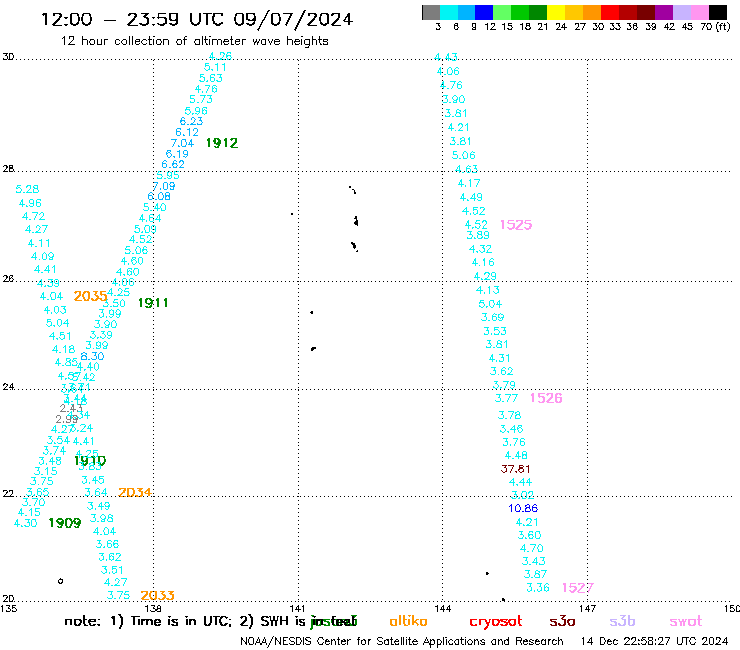
Task: Click the altimeter wave heights subtitle
Action: [x=194, y=41]
